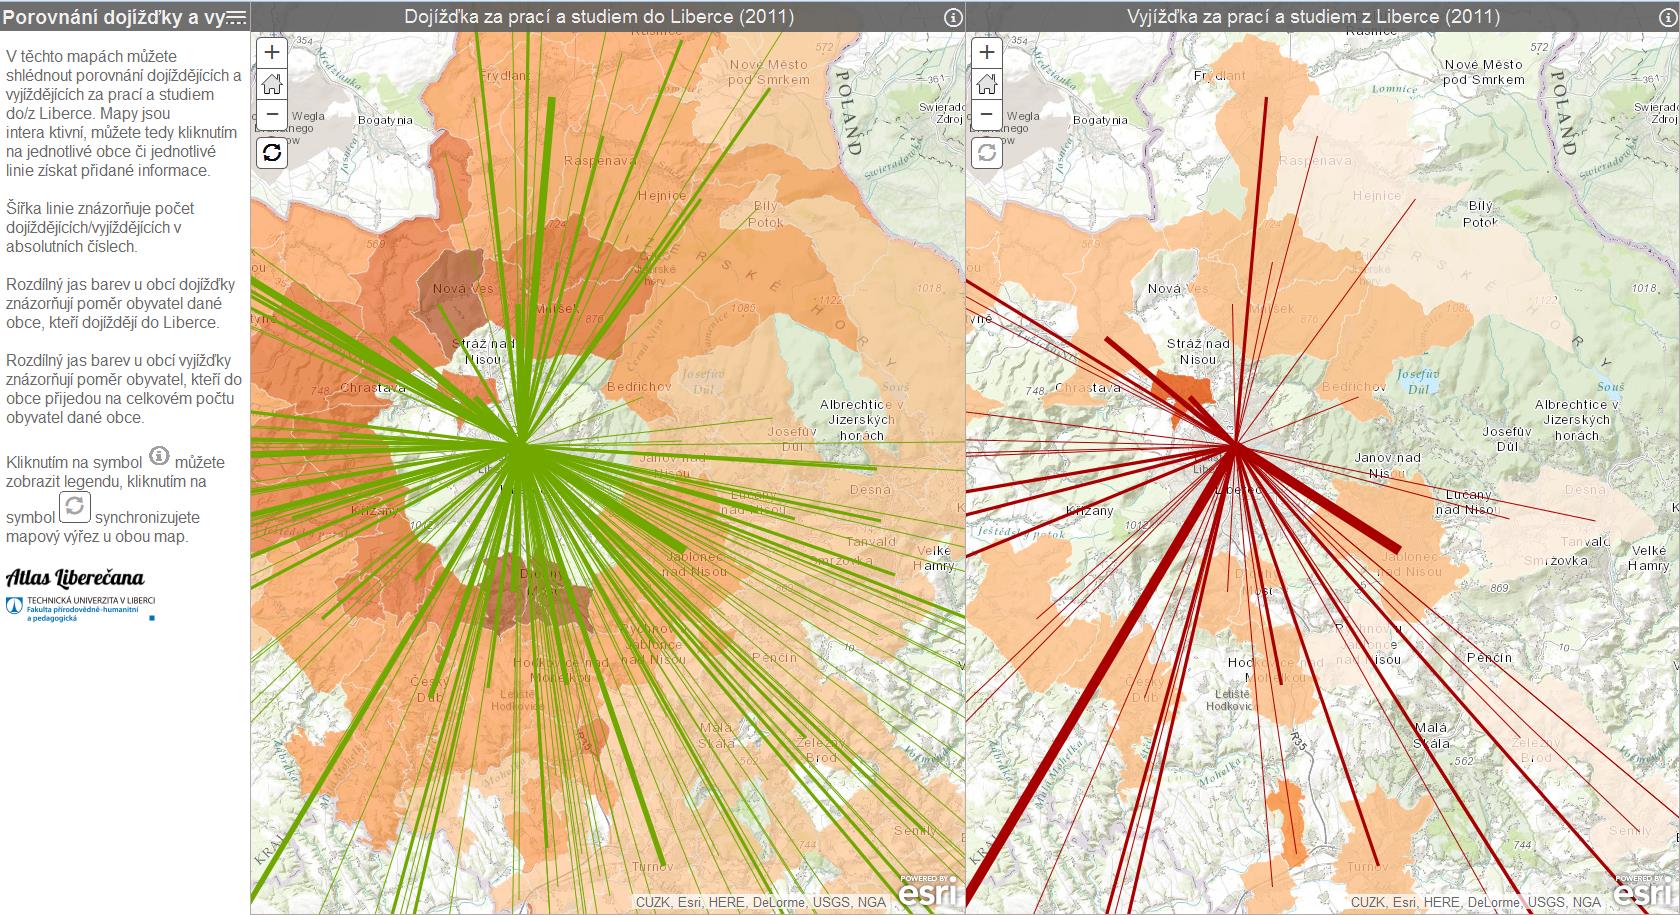Click Josefův Důl label on right map
This screenshot has height=915, width=1680.
1506,438
